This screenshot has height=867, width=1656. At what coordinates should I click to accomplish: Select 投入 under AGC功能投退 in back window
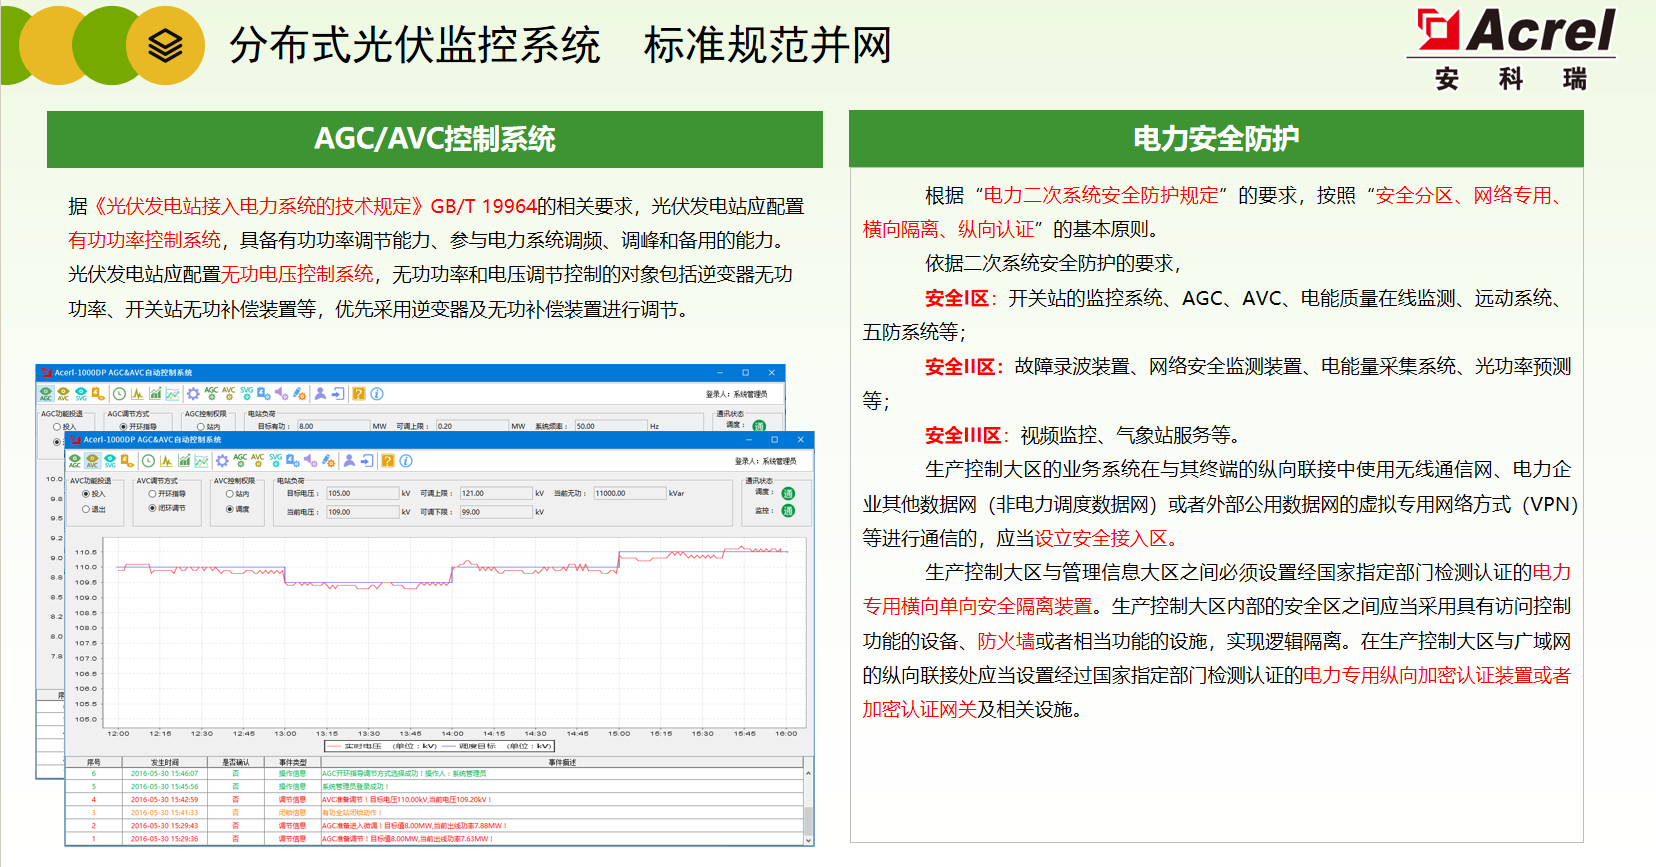click(x=64, y=427)
